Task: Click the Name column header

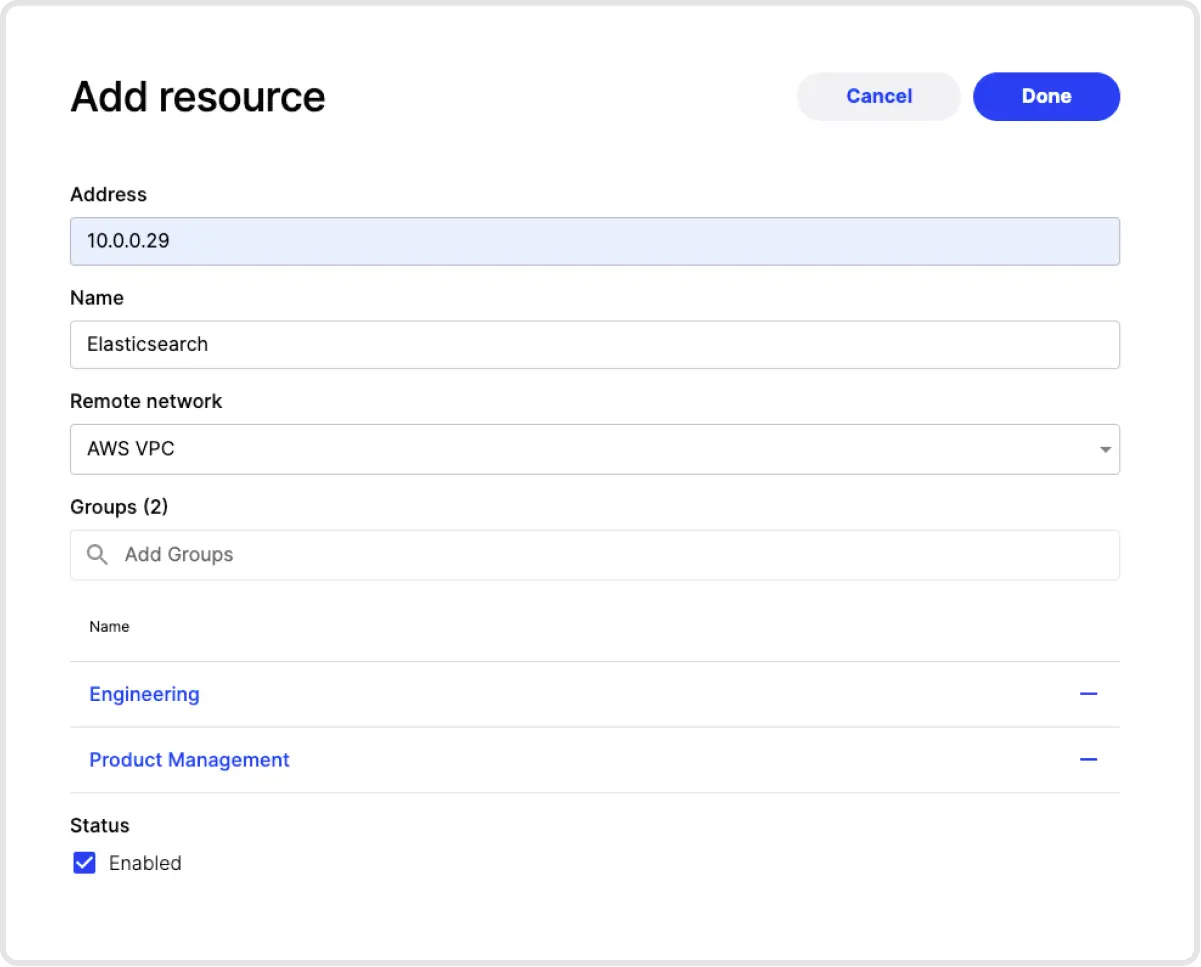Action: point(109,626)
